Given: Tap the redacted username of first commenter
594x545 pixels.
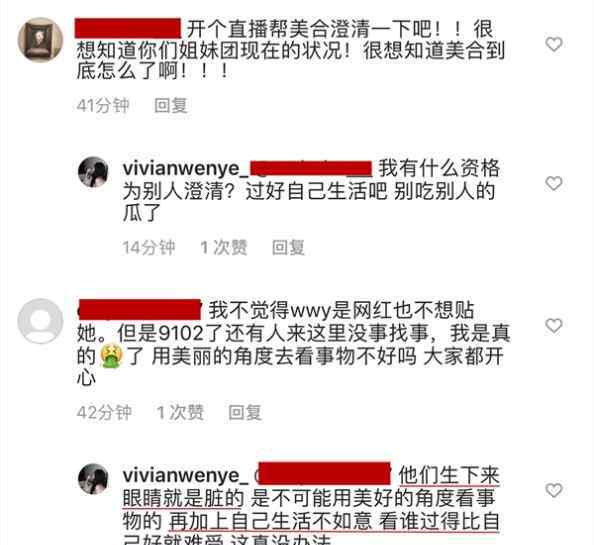Looking at the screenshot, I should (128, 28).
